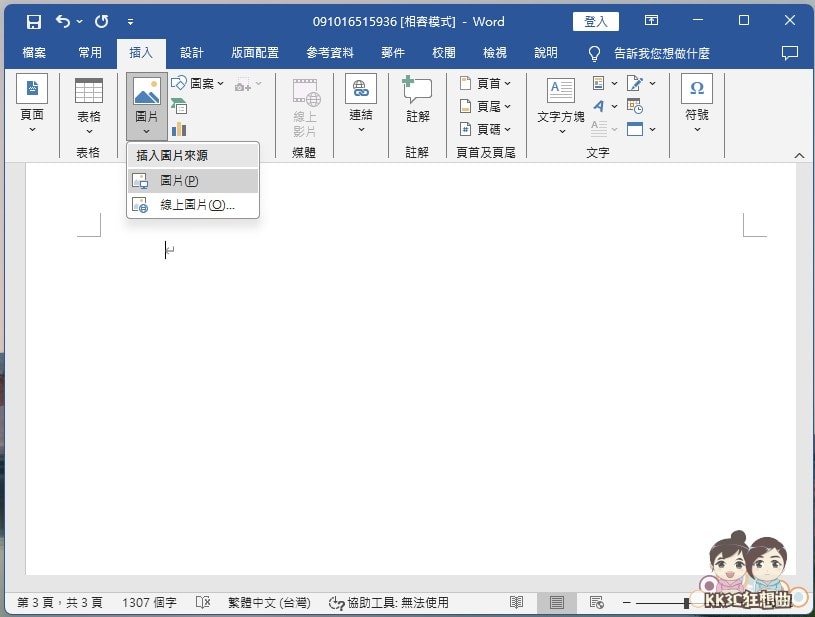815x617 pixels.
Task: Switch to the 常用 home tab
Action: pyautogui.click(x=90, y=52)
